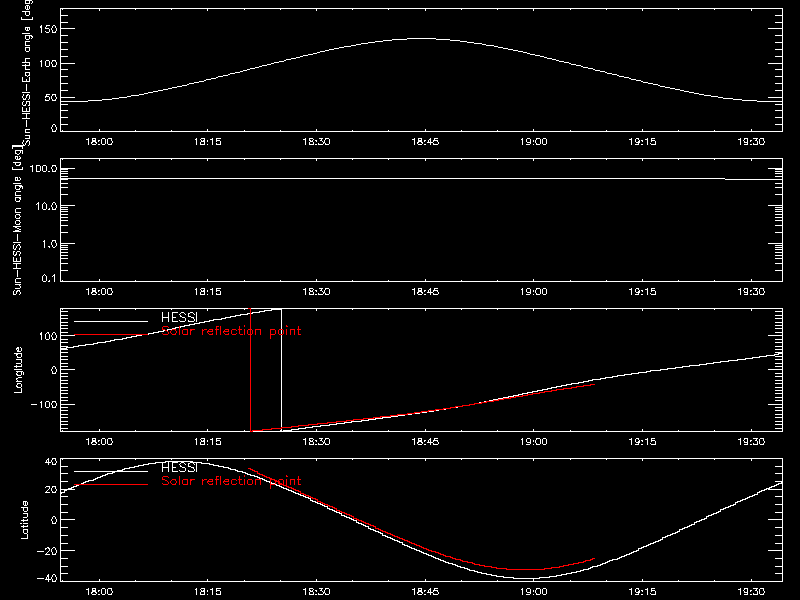Image resolution: width=800 pixels, height=600 pixels.
Task: Click the Sun-HESSI-Earth angle [deg] axis label
Action: [27, 73]
